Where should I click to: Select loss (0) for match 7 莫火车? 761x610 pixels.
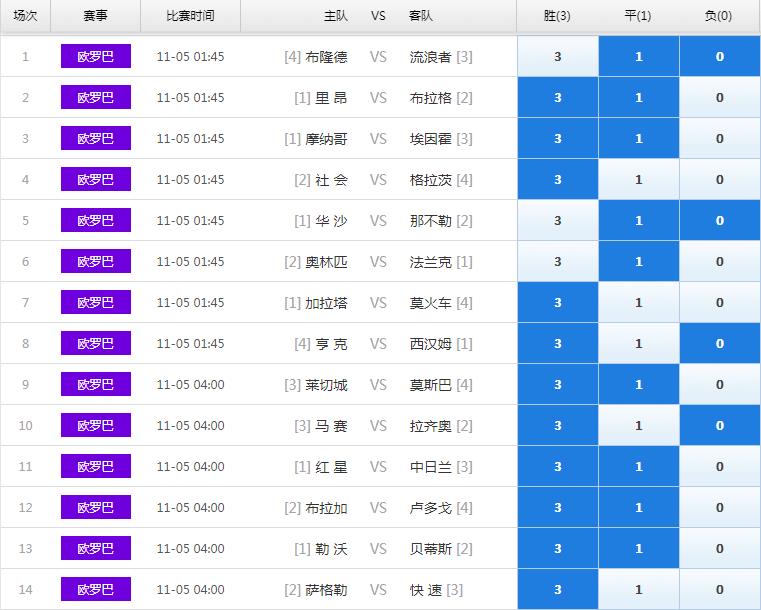coord(720,302)
